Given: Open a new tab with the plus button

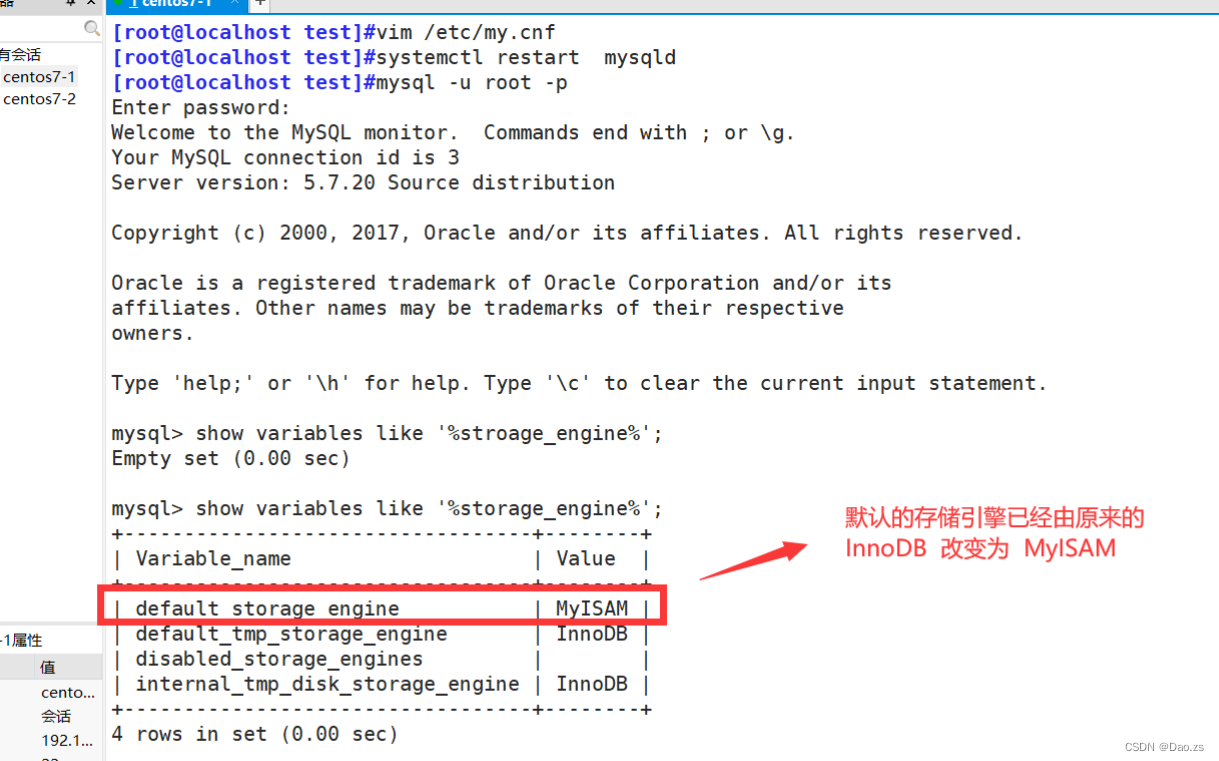Looking at the screenshot, I should pyautogui.click(x=259, y=4).
